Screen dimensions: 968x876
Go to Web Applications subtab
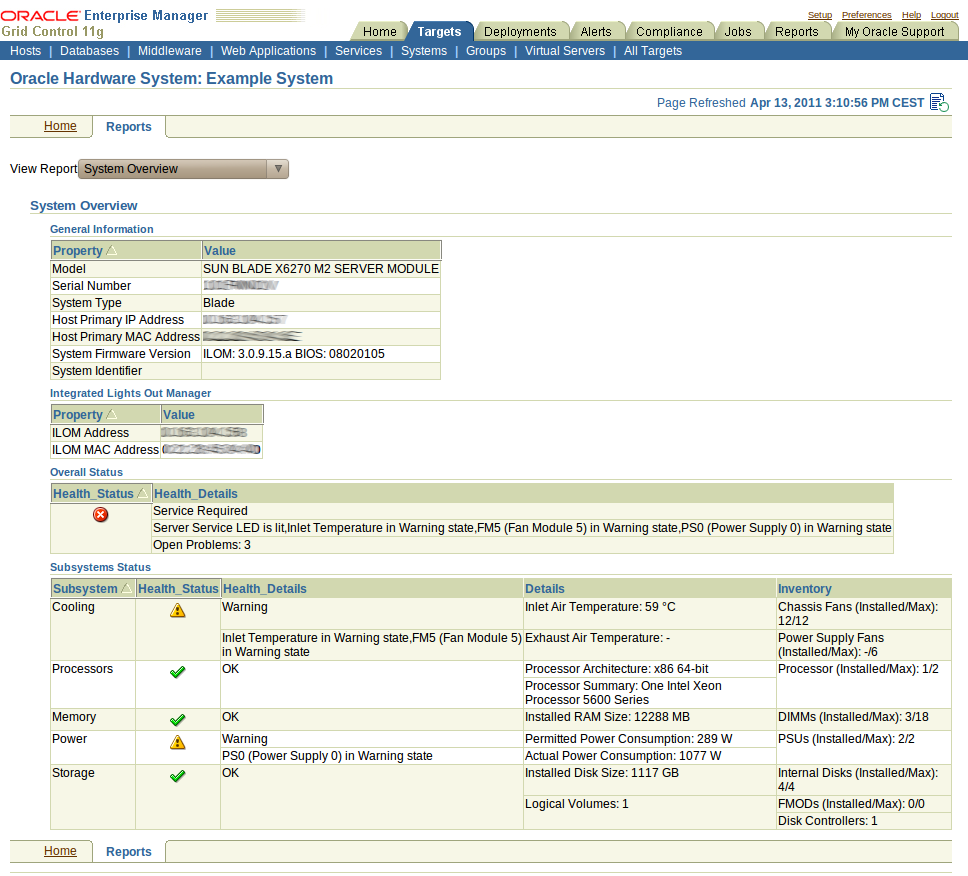pos(269,51)
